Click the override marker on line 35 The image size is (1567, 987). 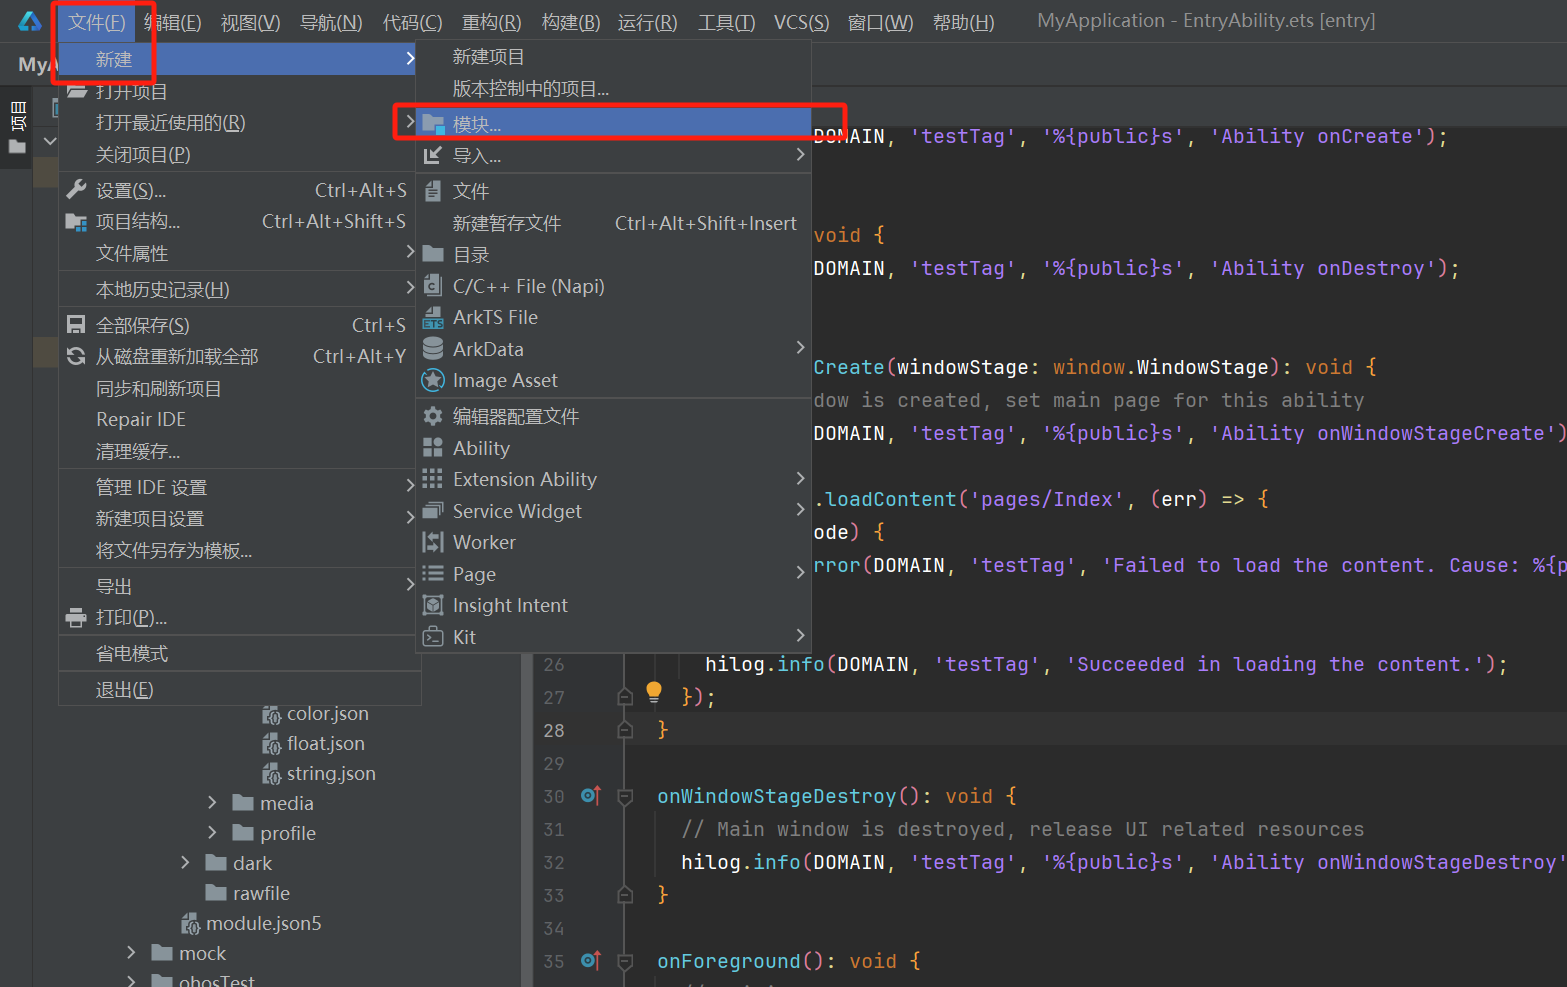(591, 961)
